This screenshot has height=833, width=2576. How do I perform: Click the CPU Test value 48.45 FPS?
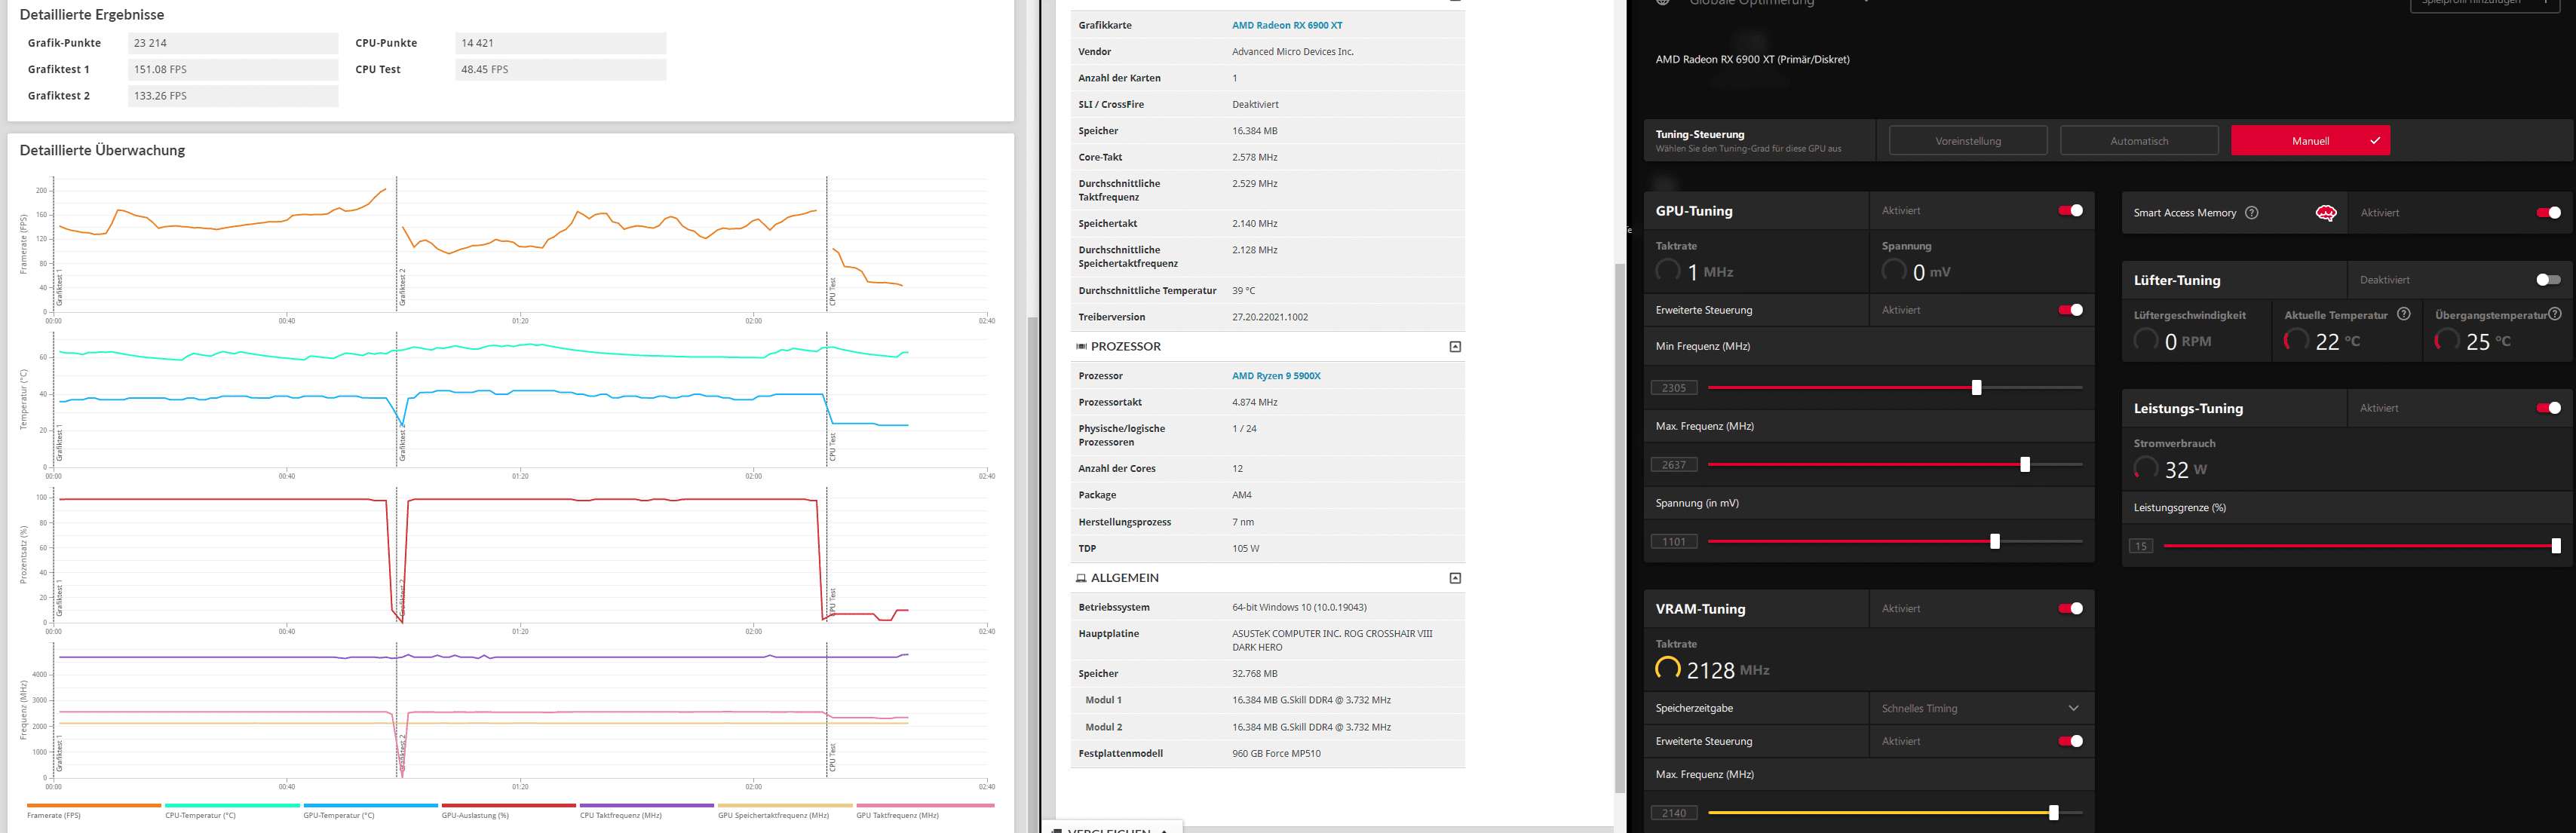pyautogui.click(x=560, y=70)
